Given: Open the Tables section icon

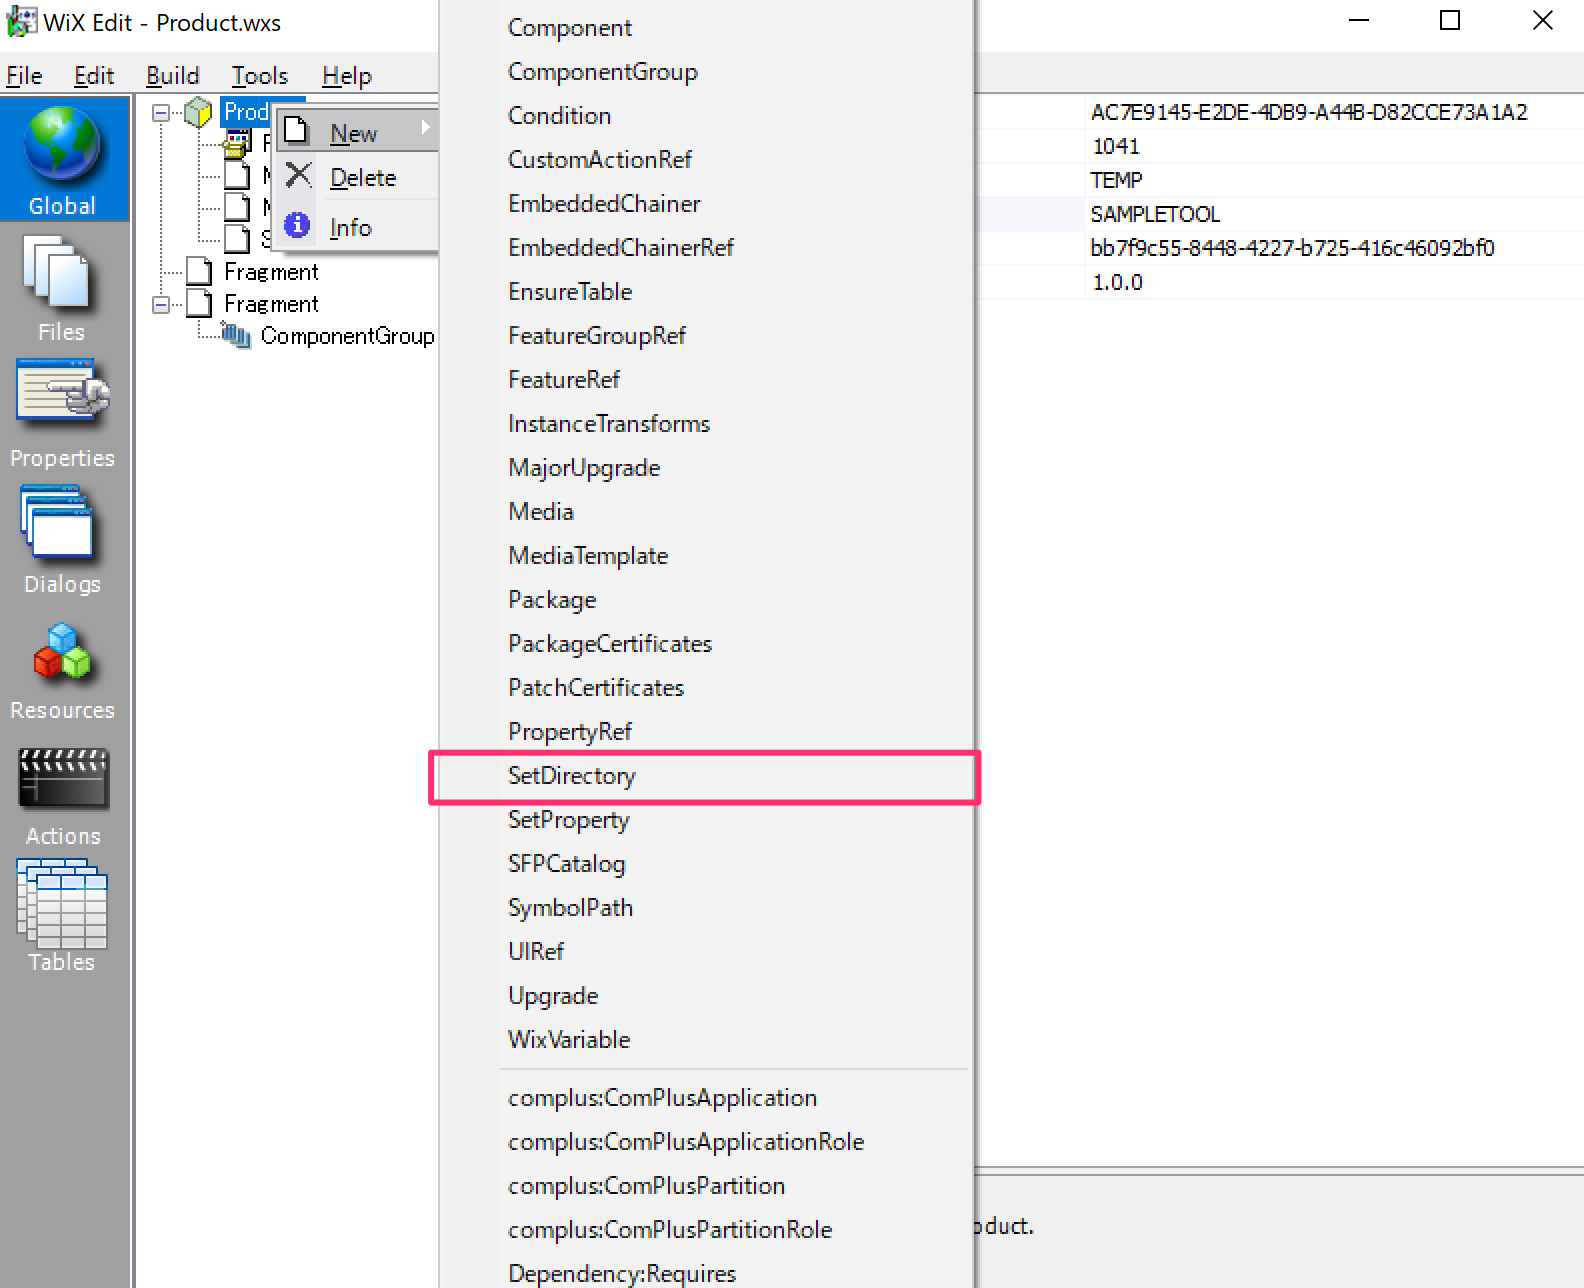Looking at the screenshot, I should click(62, 904).
